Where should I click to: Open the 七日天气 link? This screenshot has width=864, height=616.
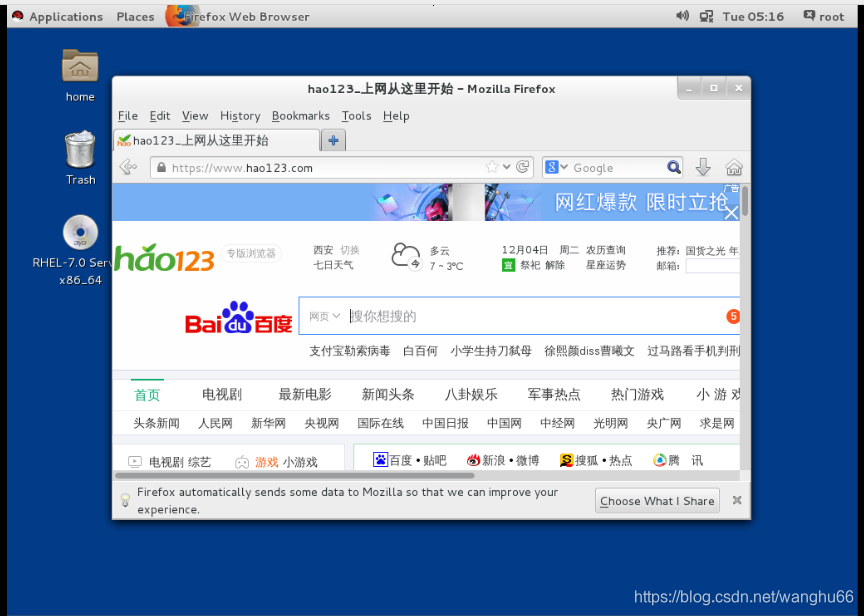pos(333,265)
